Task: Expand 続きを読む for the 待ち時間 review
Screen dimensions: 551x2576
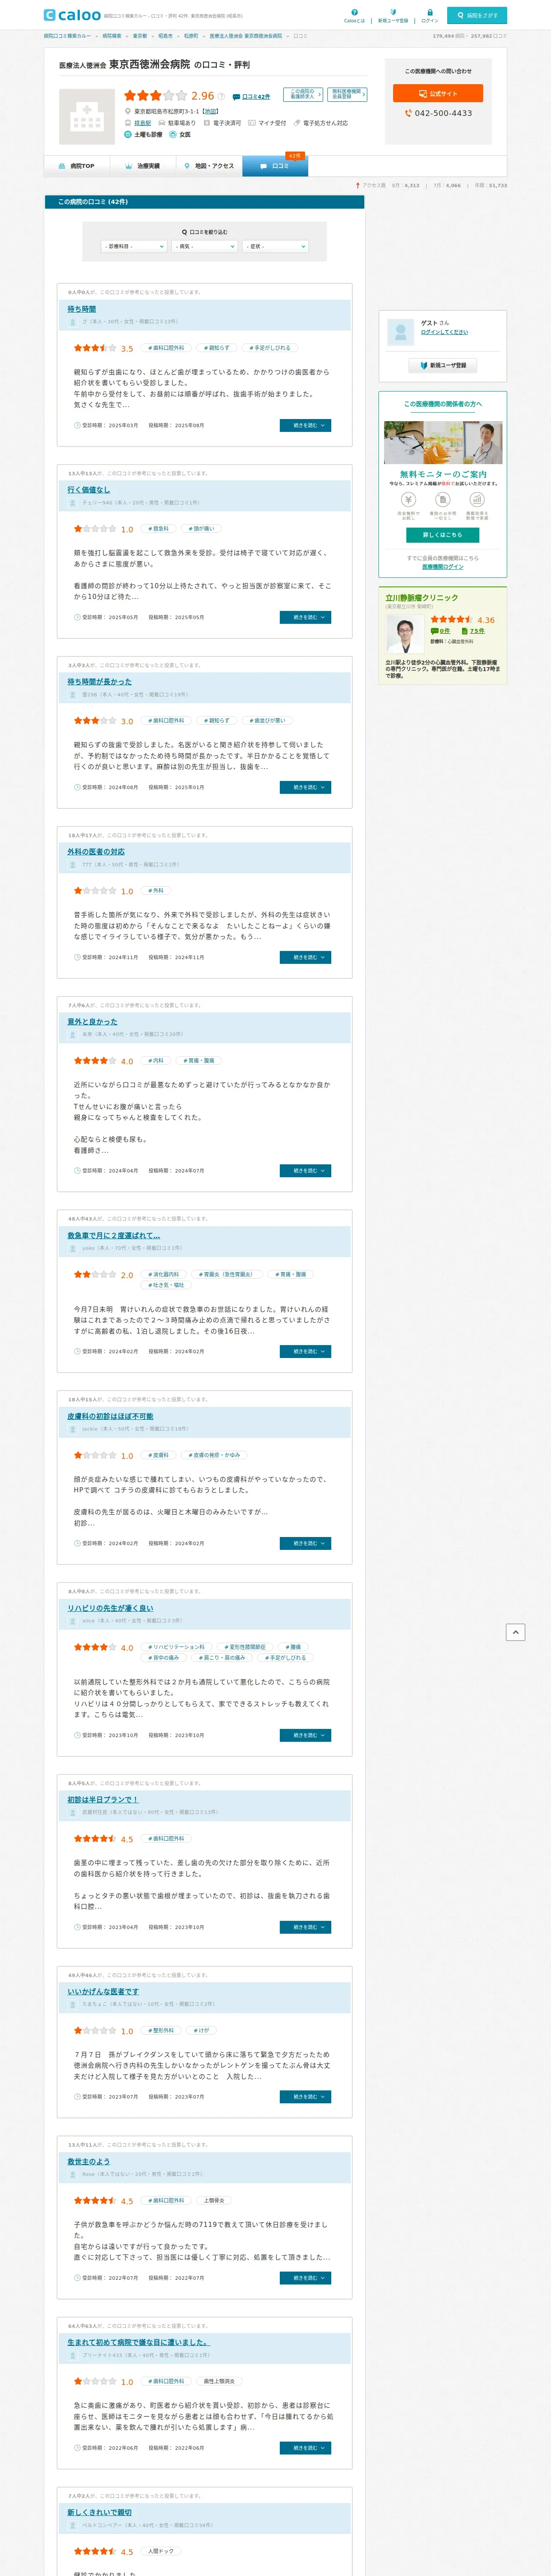Action: (x=305, y=425)
